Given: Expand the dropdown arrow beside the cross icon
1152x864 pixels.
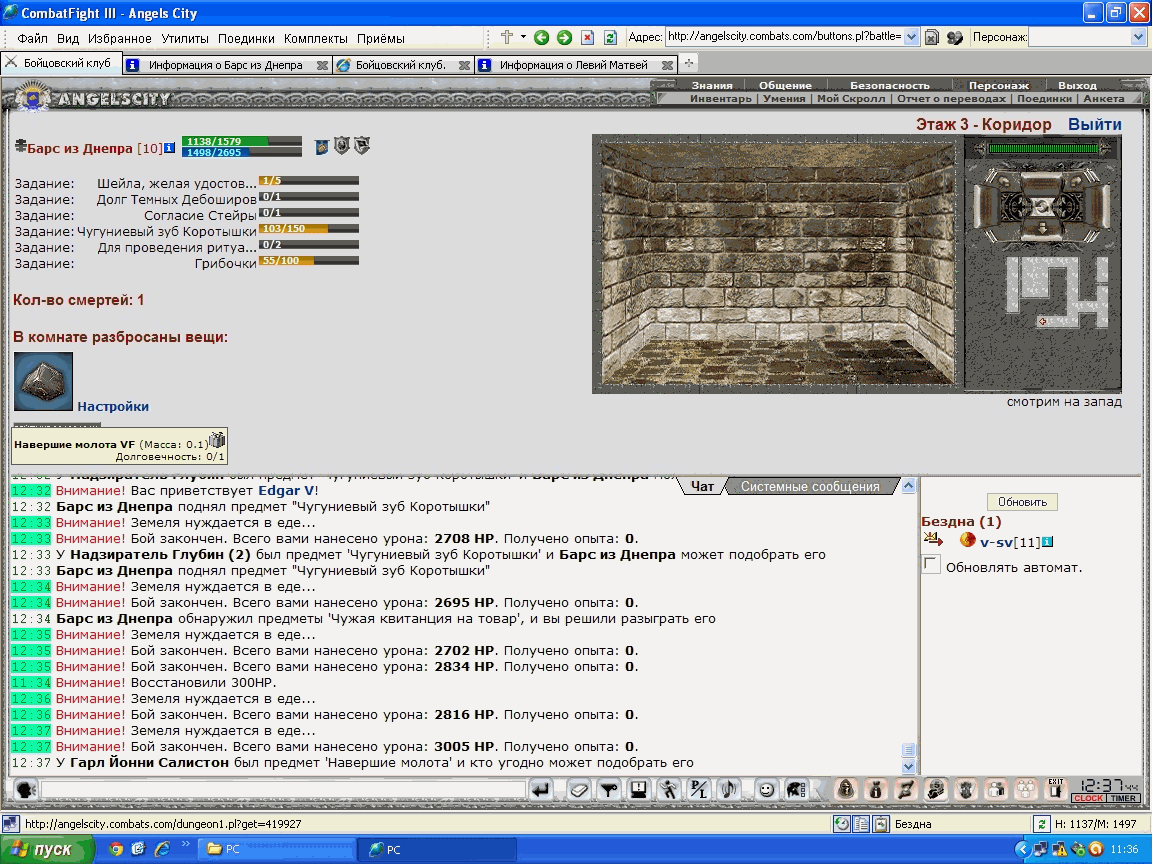Looking at the screenshot, I should point(523,37).
